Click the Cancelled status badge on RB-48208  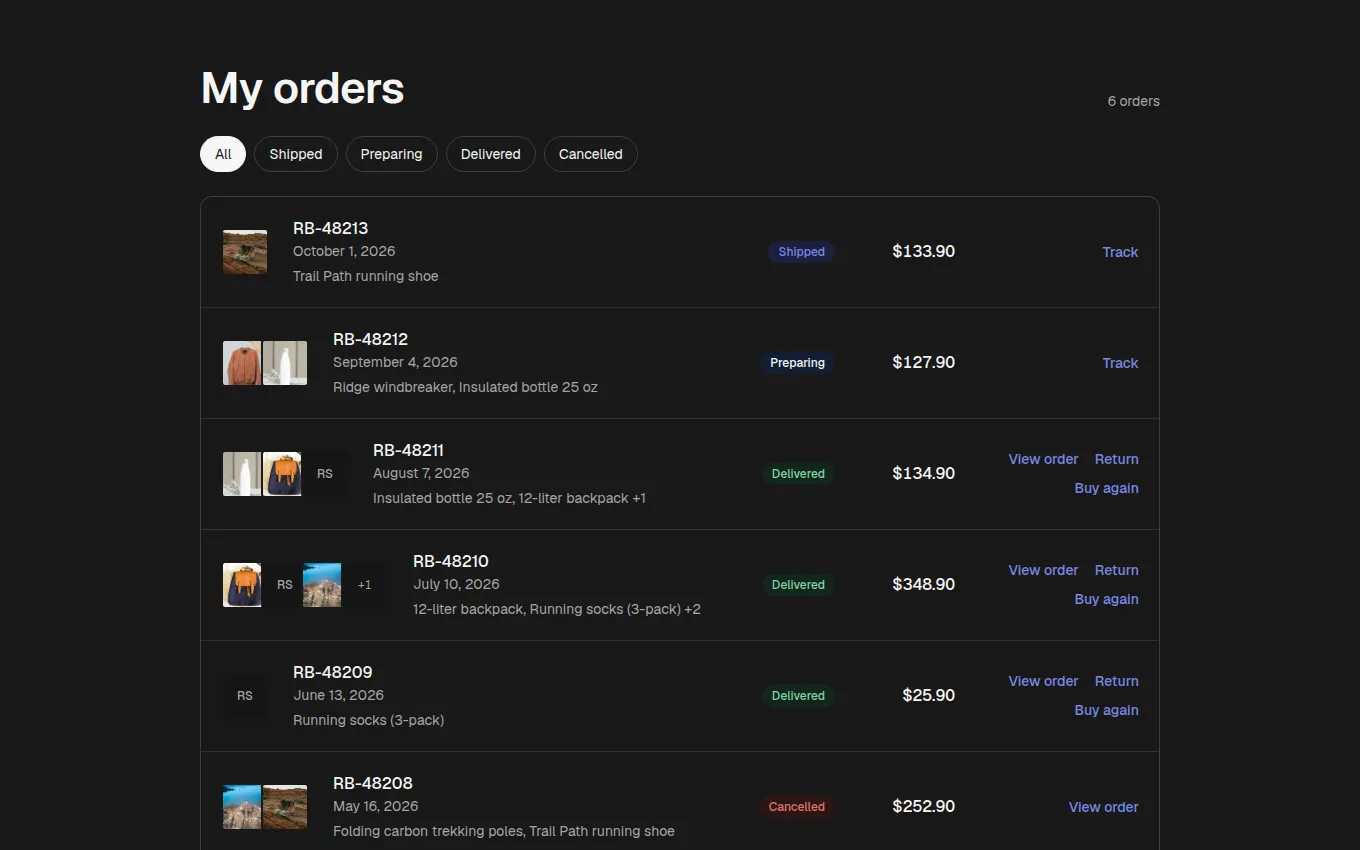[797, 807]
